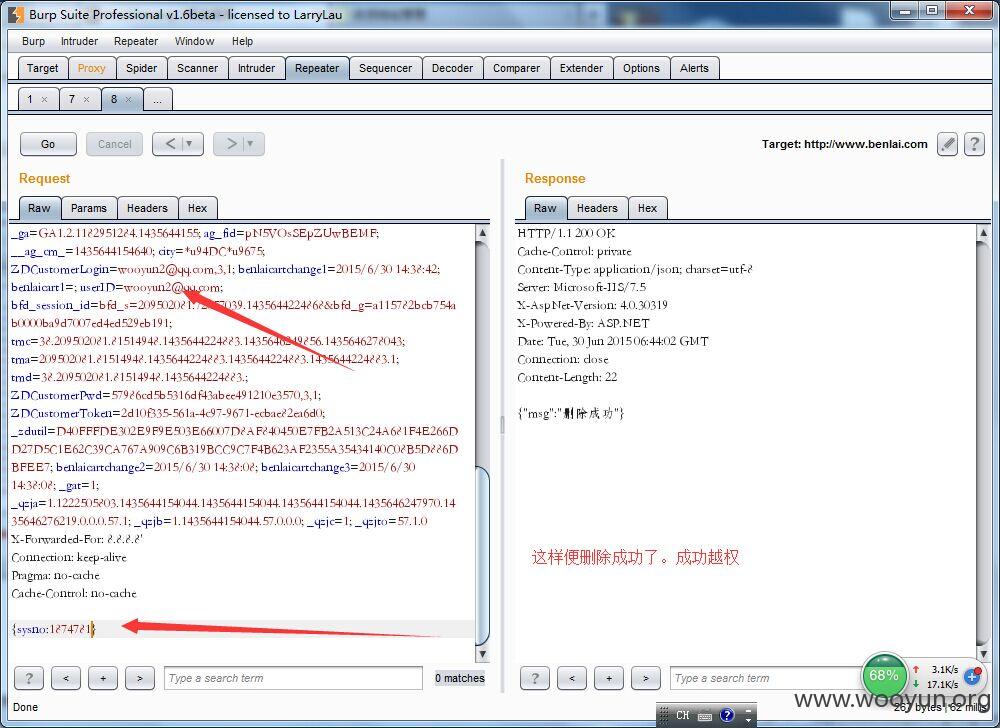Open the Intruder menu
This screenshot has height=728, width=1000.
[x=79, y=41]
